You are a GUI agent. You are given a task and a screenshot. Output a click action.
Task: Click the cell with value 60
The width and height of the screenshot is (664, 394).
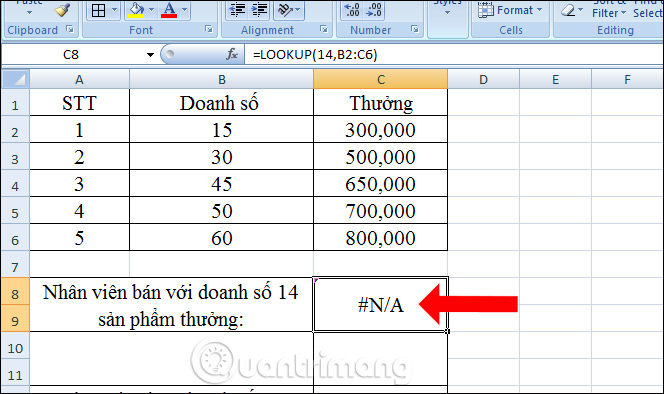[221, 237]
